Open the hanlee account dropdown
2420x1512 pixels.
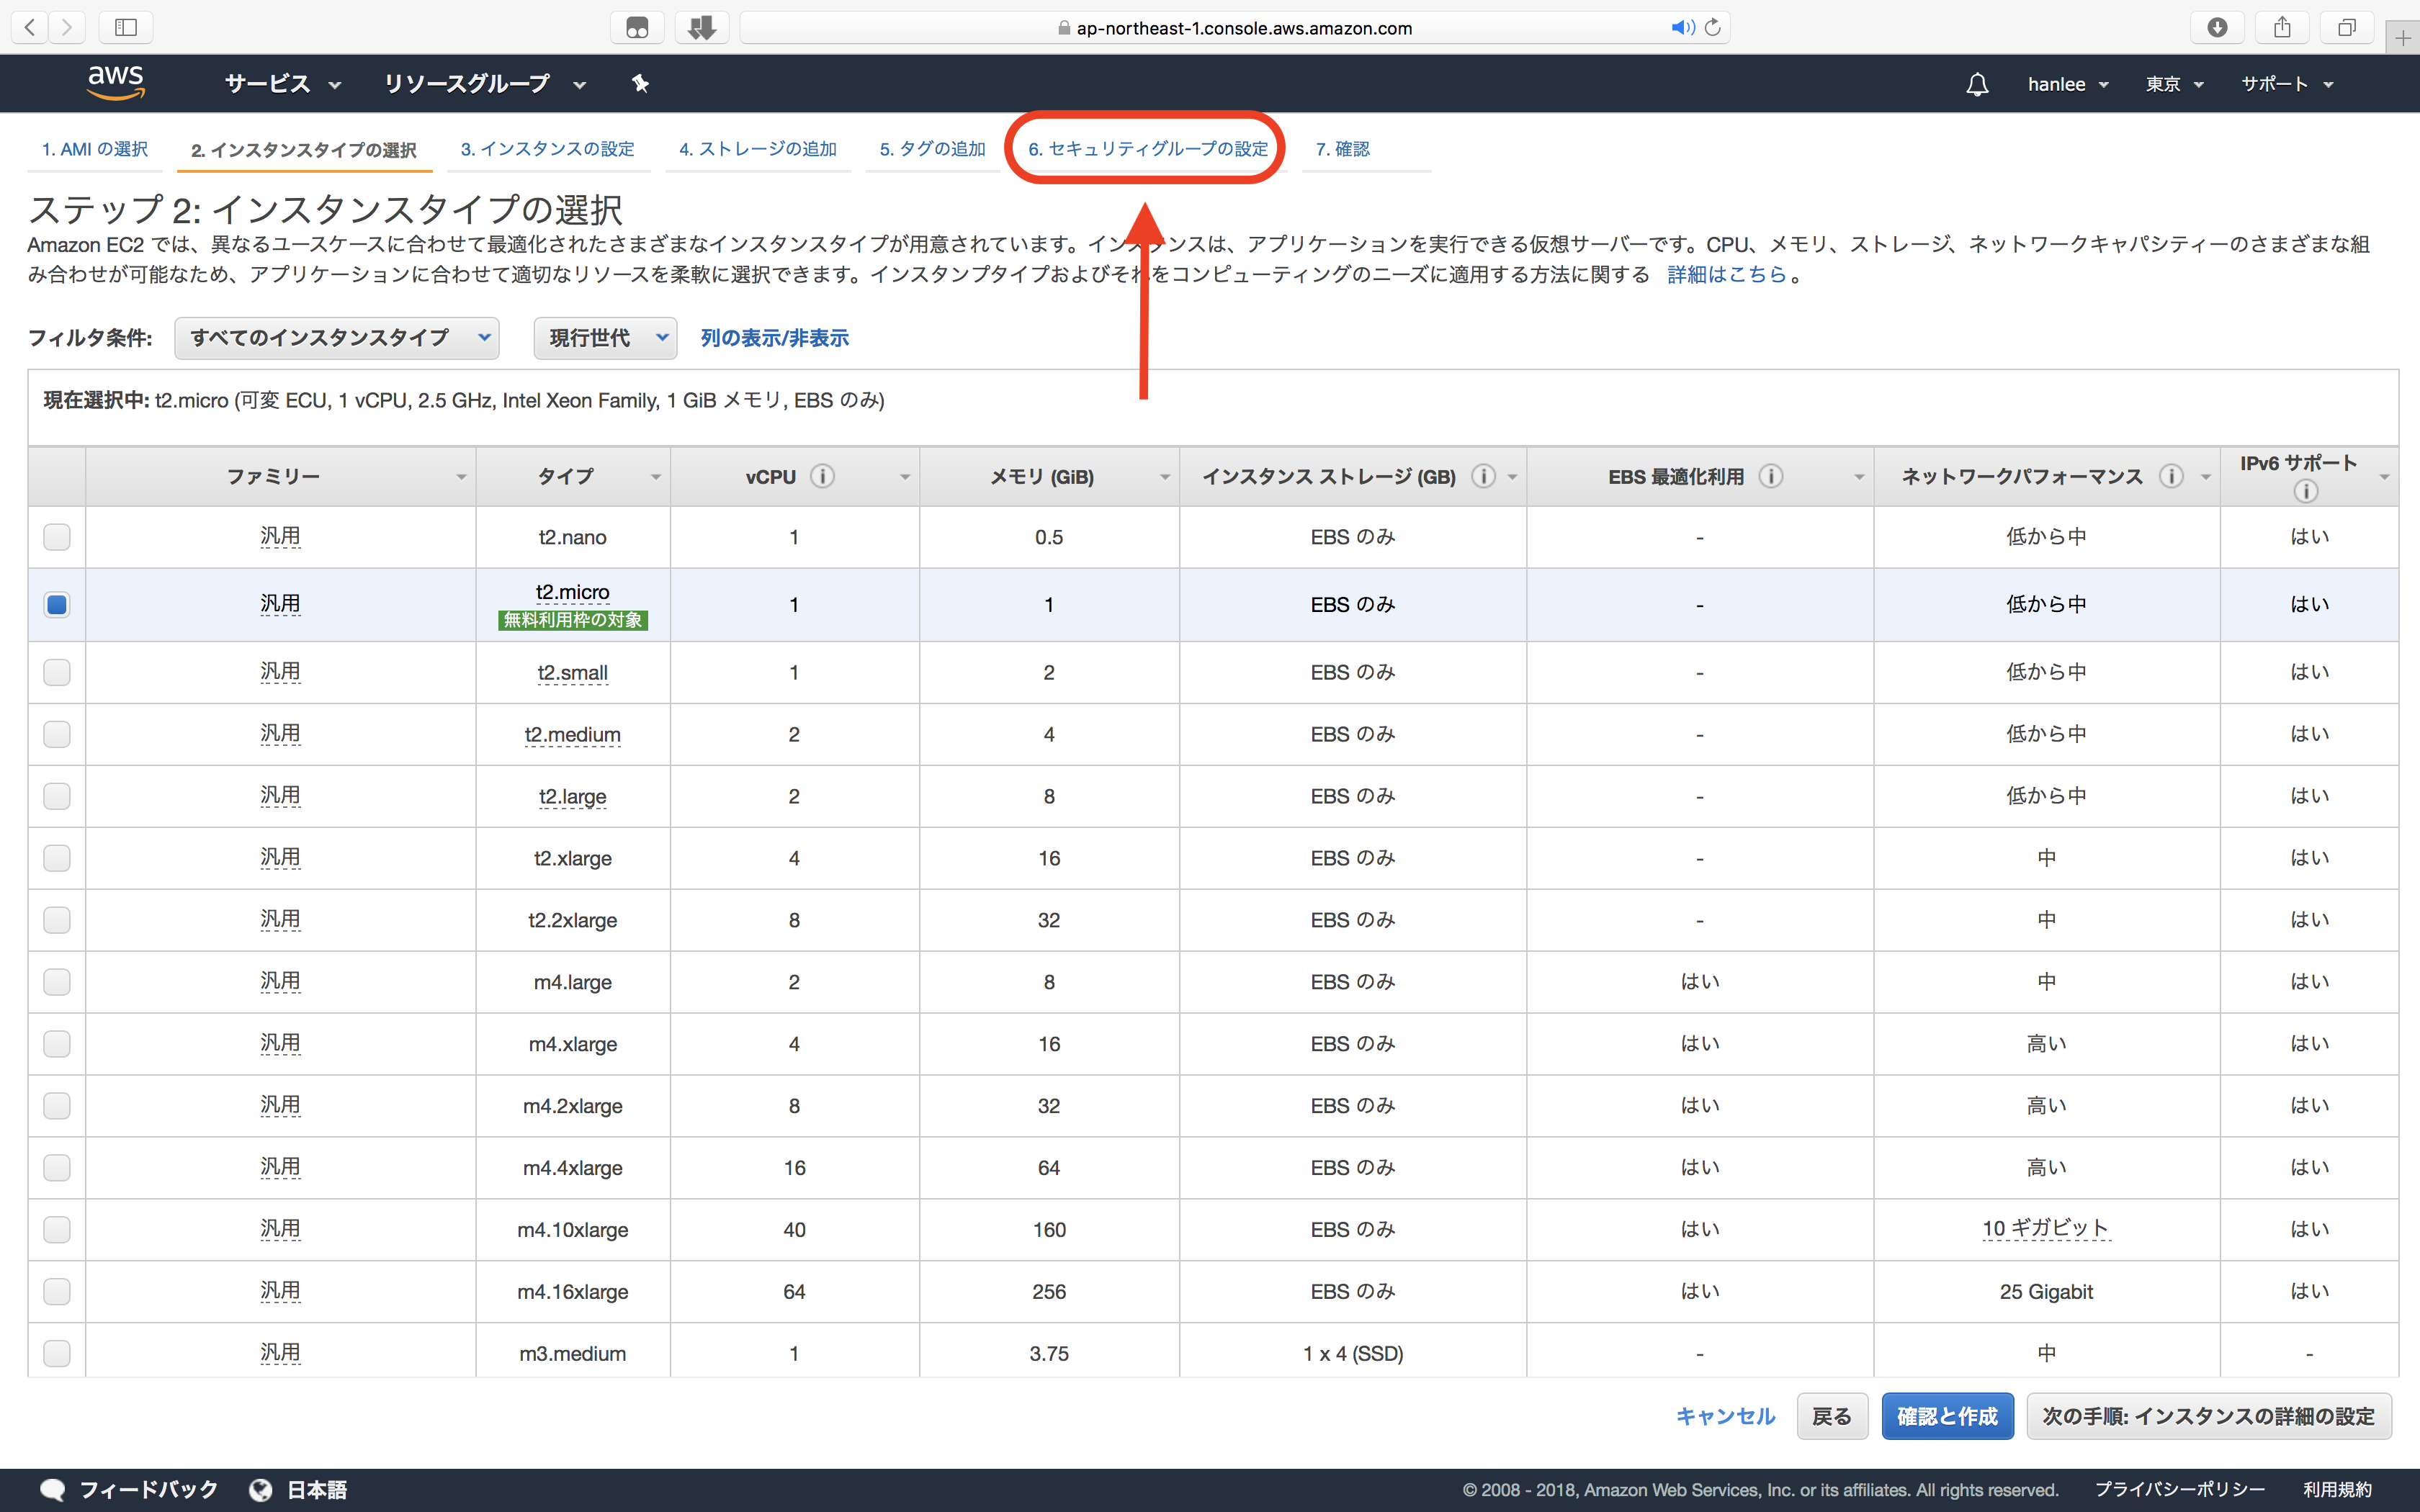(x=2068, y=84)
